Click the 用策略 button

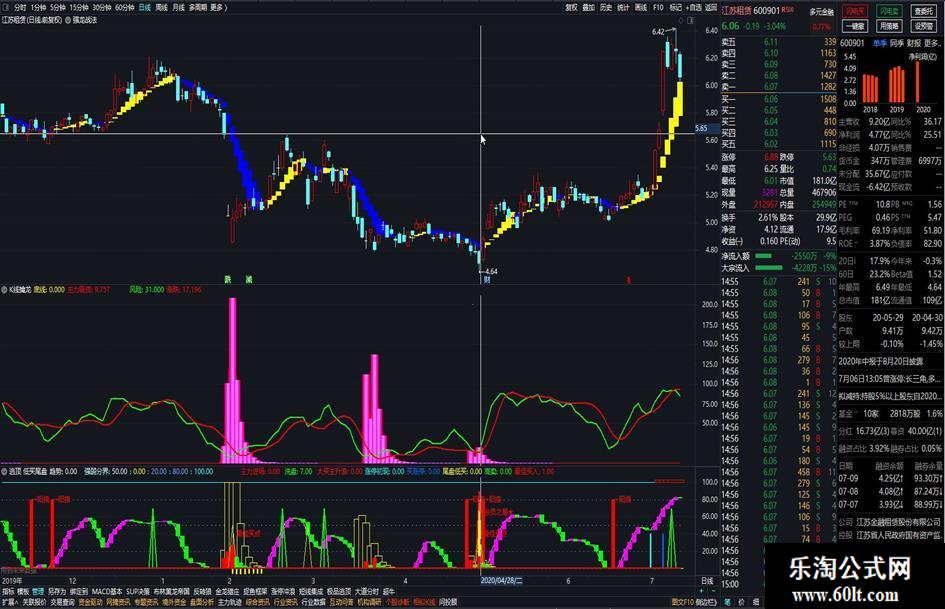point(889,26)
